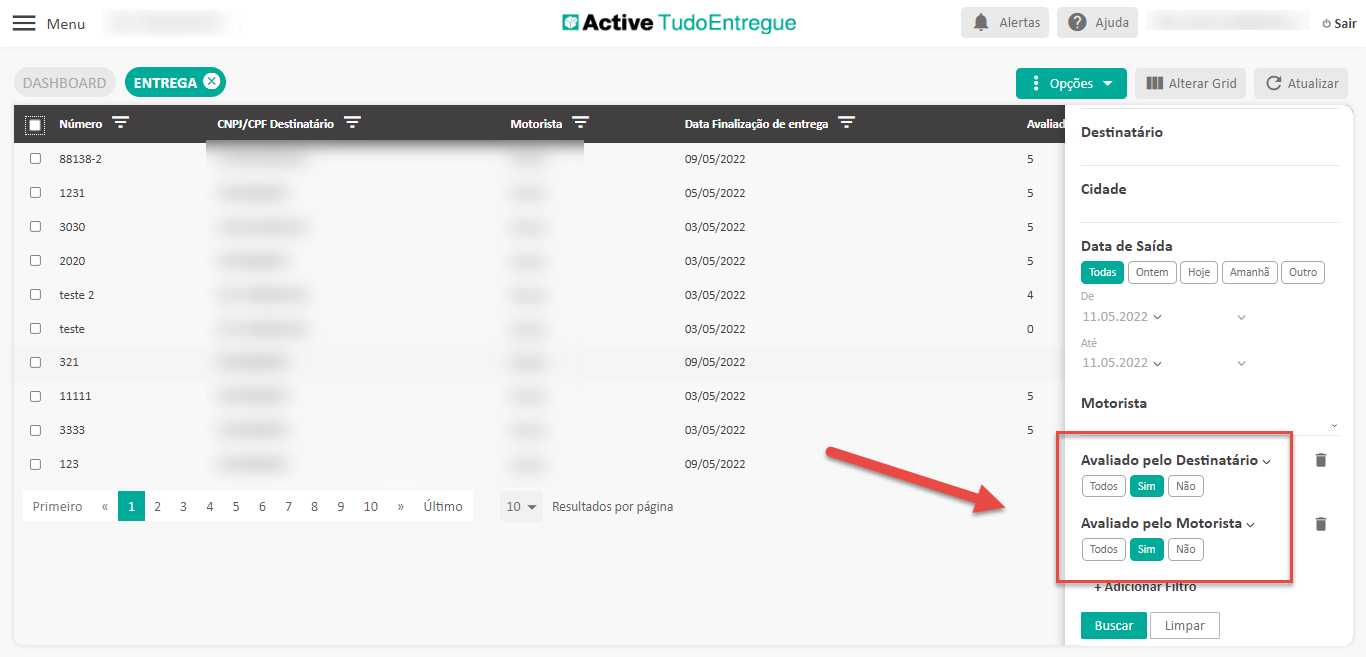Tick the checkbox for row 88138-2
The image size is (1366, 657).
click(35, 159)
